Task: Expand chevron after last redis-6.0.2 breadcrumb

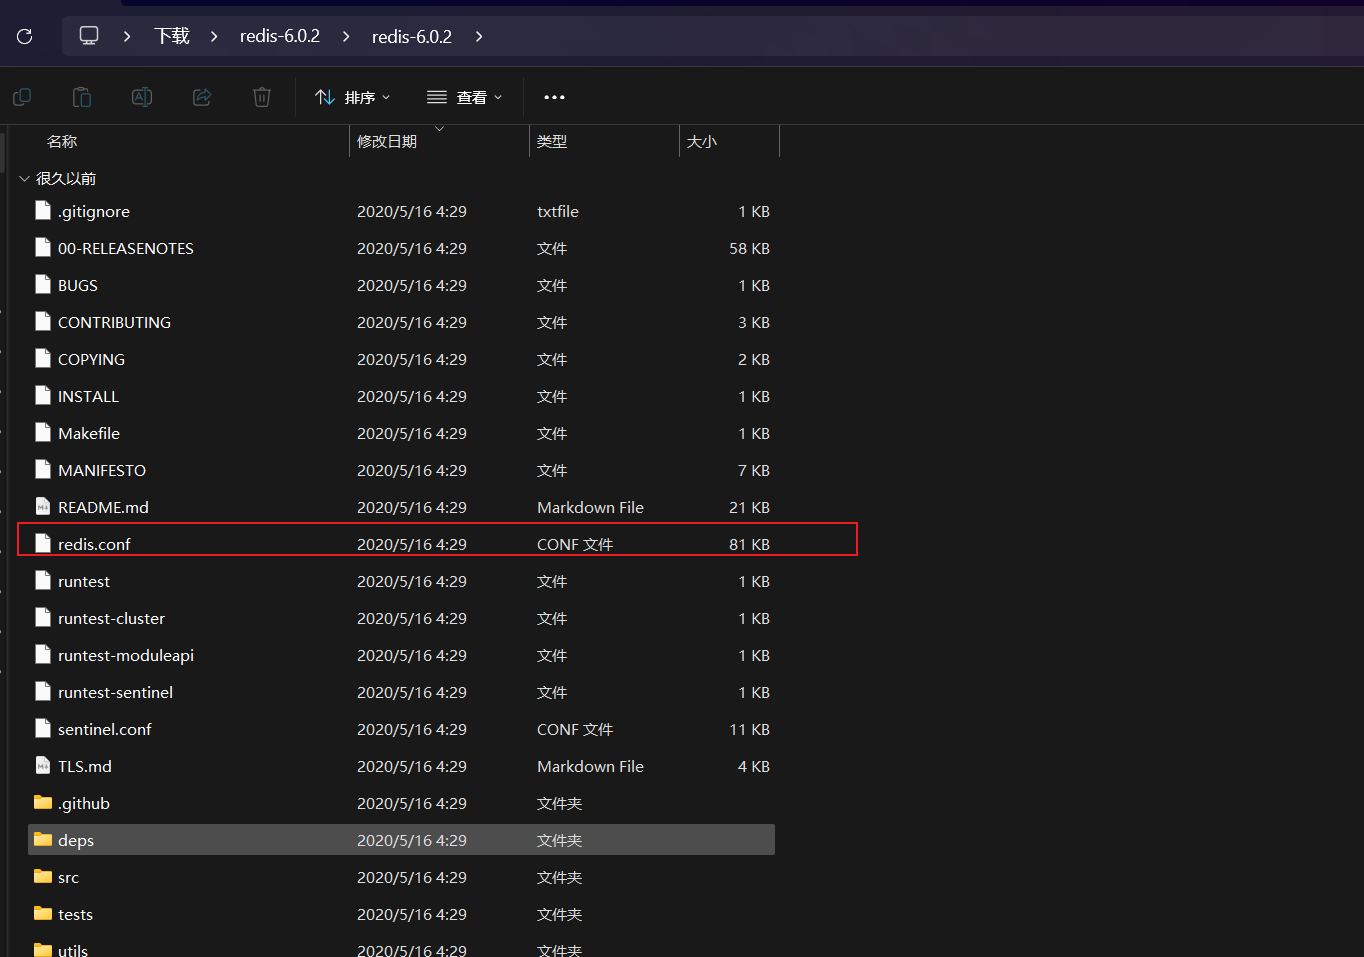Action: (479, 36)
